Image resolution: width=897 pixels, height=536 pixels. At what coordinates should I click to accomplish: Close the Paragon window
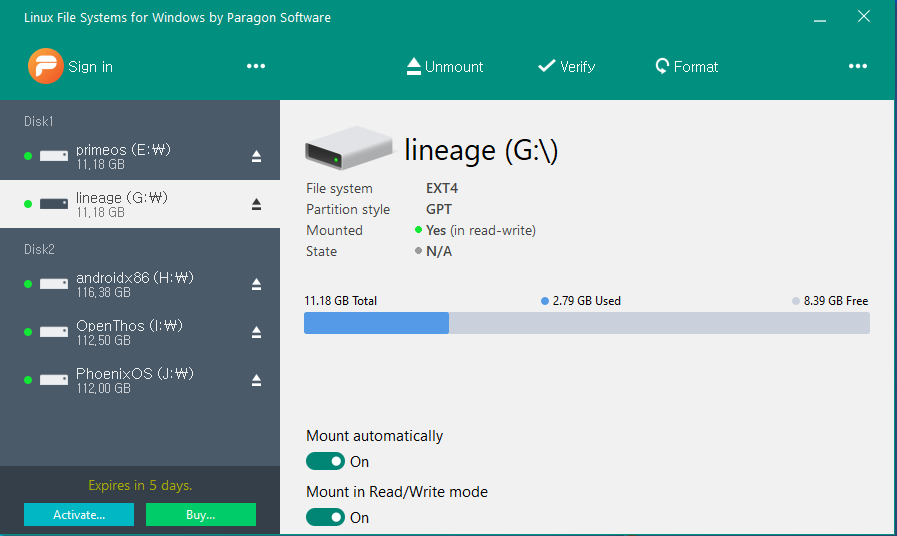pyautogui.click(x=864, y=17)
